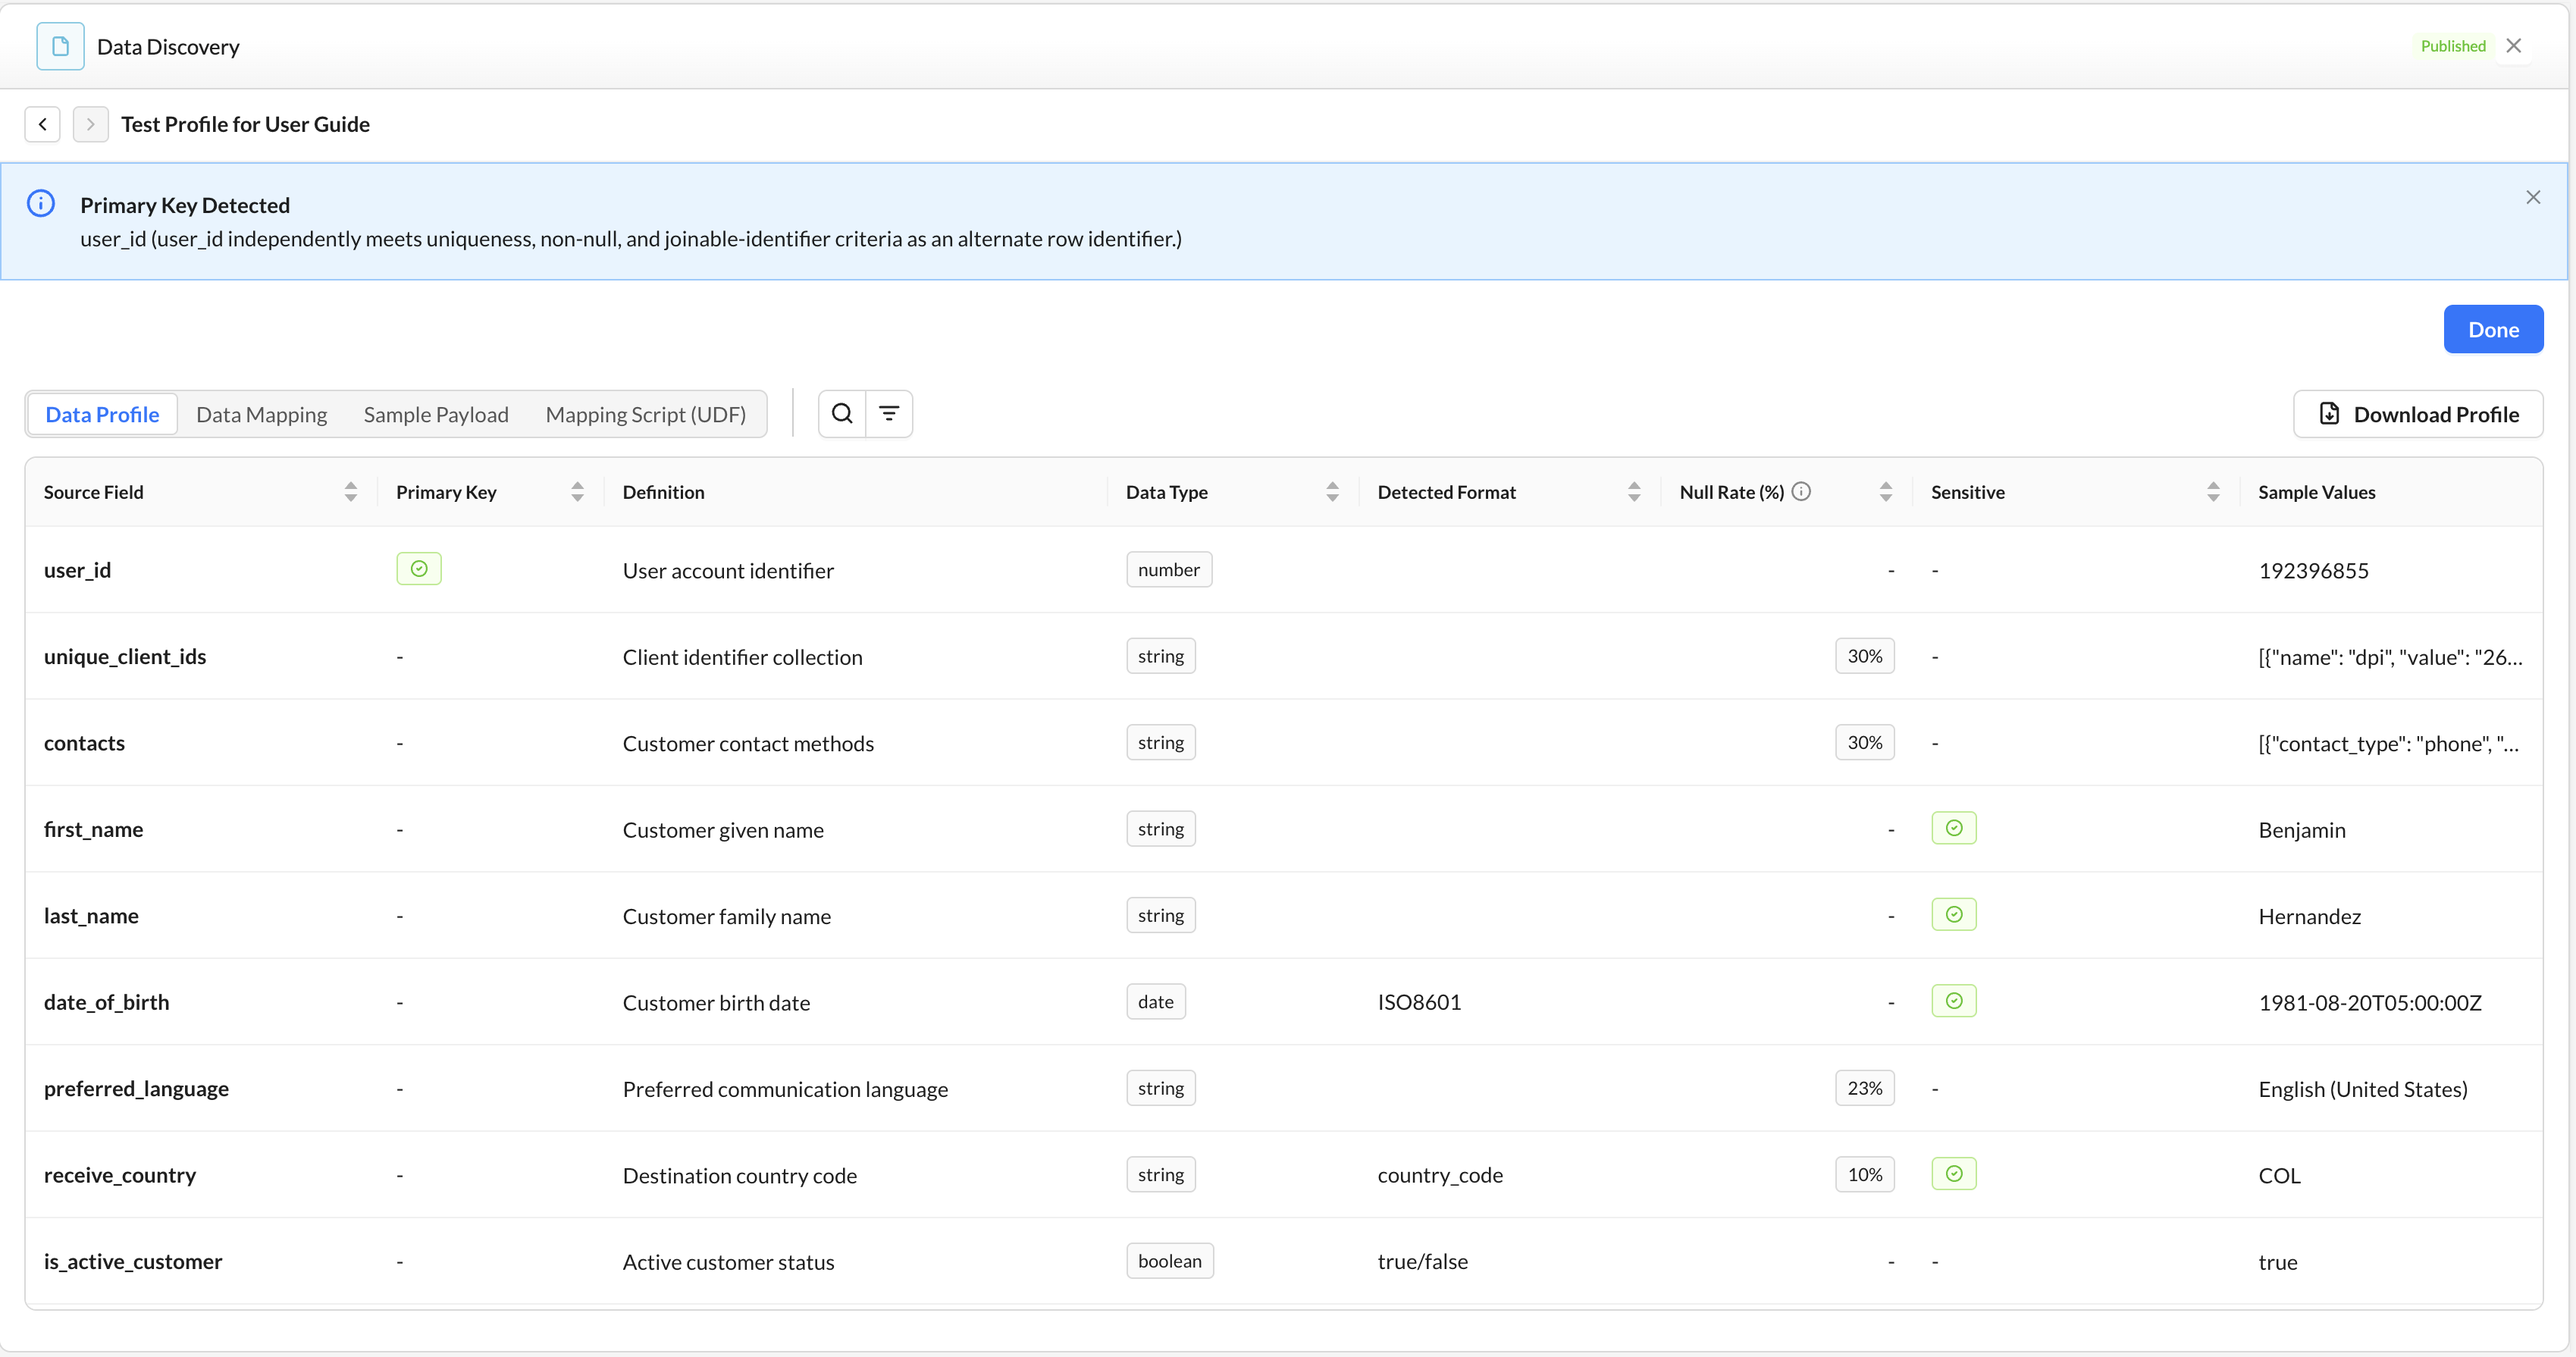
Task: Click the sensitive check icon for receive_country
Action: (1954, 1174)
